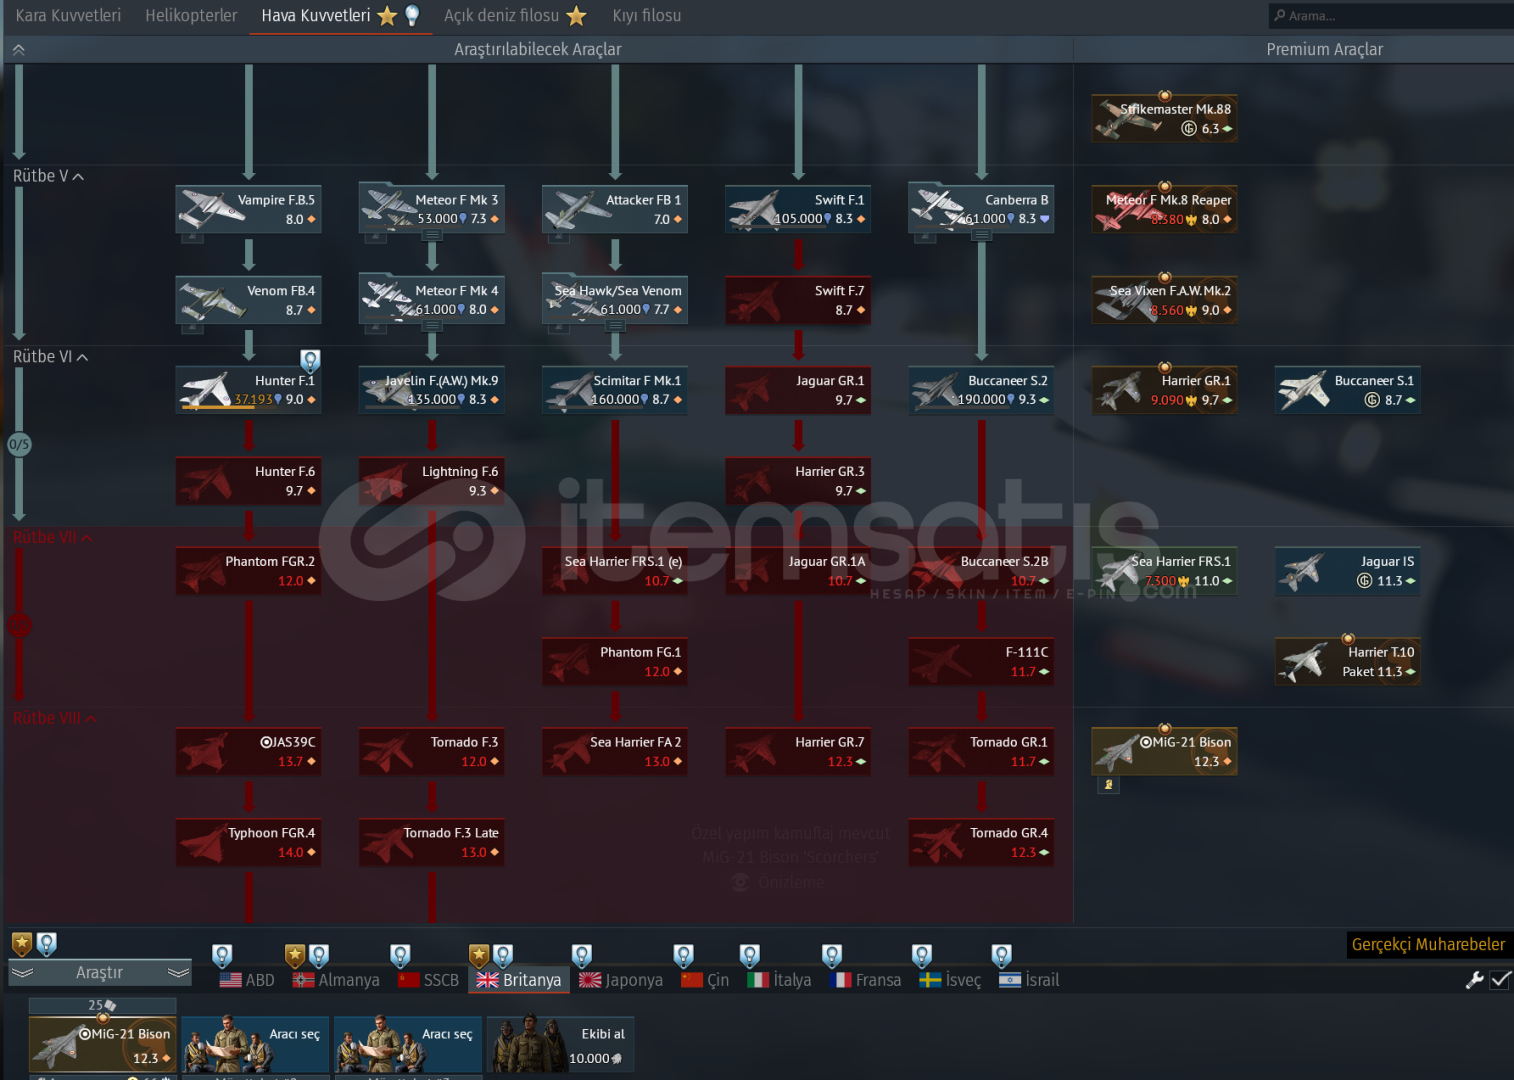Select the Venom FB.4 aircraft card

tap(248, 300)
